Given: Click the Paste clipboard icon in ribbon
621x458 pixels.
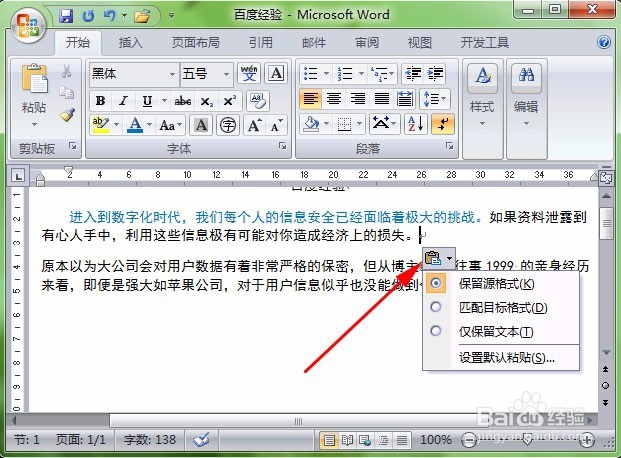Looking at the screenshot, I should [34, 78].
